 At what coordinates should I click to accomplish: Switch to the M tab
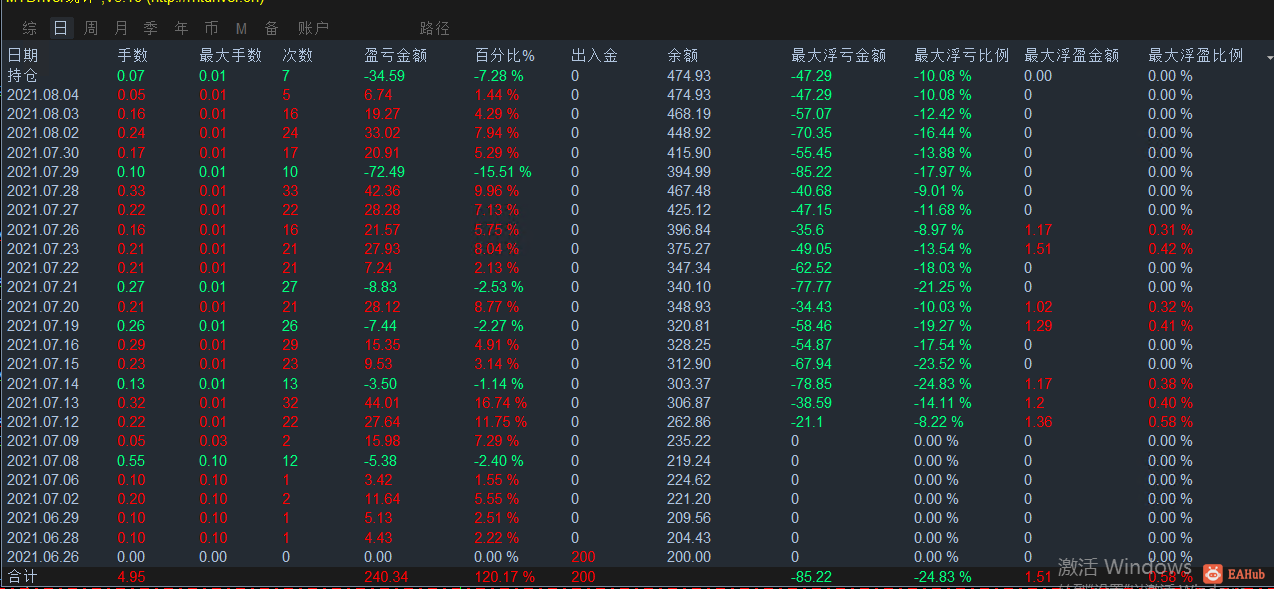(x=241, y=28)
